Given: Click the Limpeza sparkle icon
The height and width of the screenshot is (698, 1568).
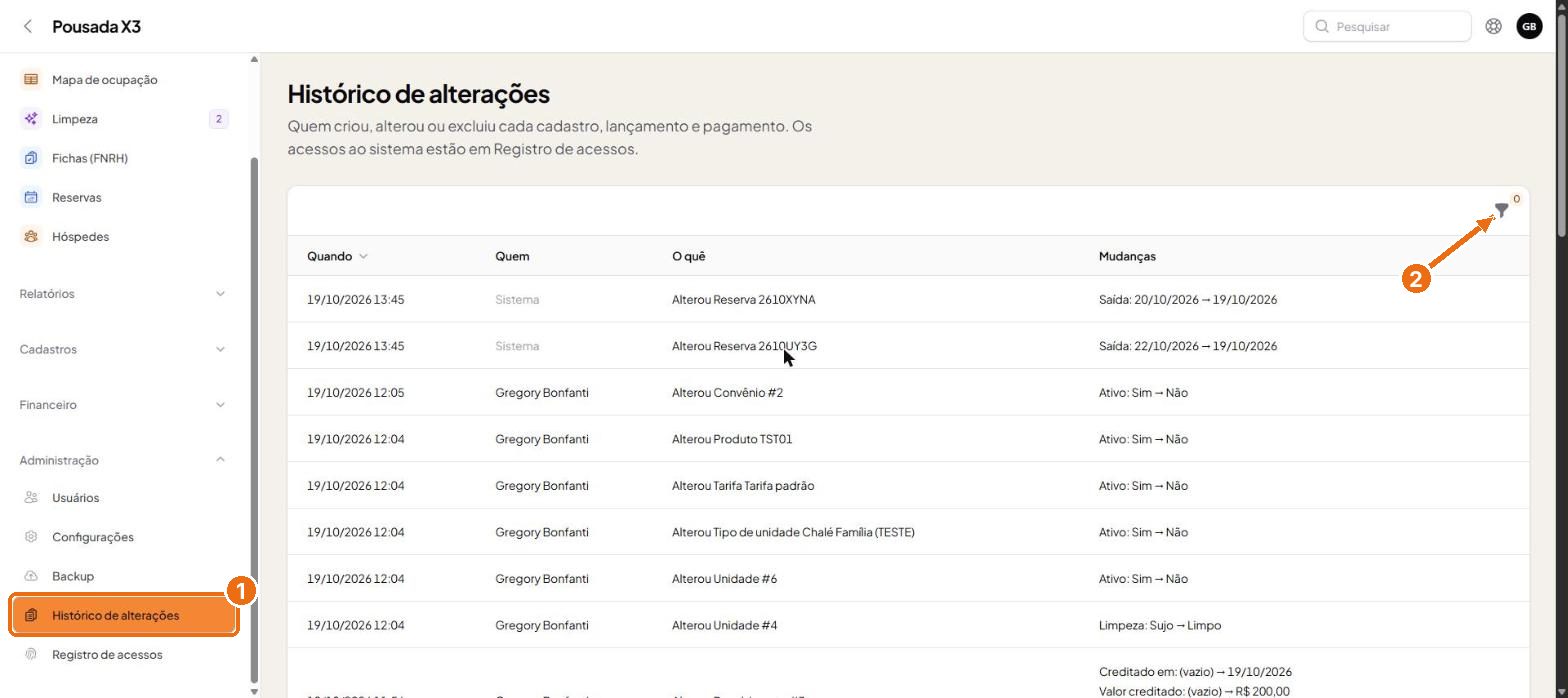Looking at the screenshot, I should click(31, 119).
